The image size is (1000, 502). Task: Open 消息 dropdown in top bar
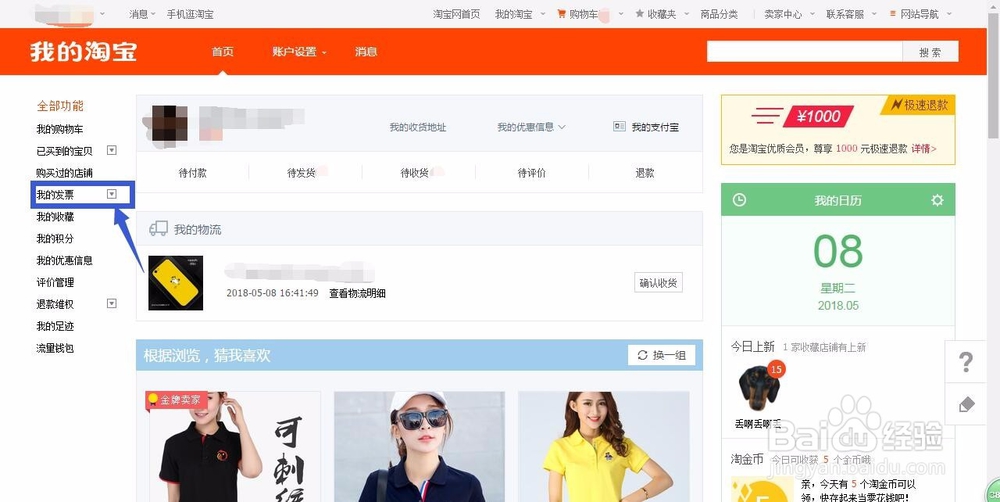click(142, 14)
